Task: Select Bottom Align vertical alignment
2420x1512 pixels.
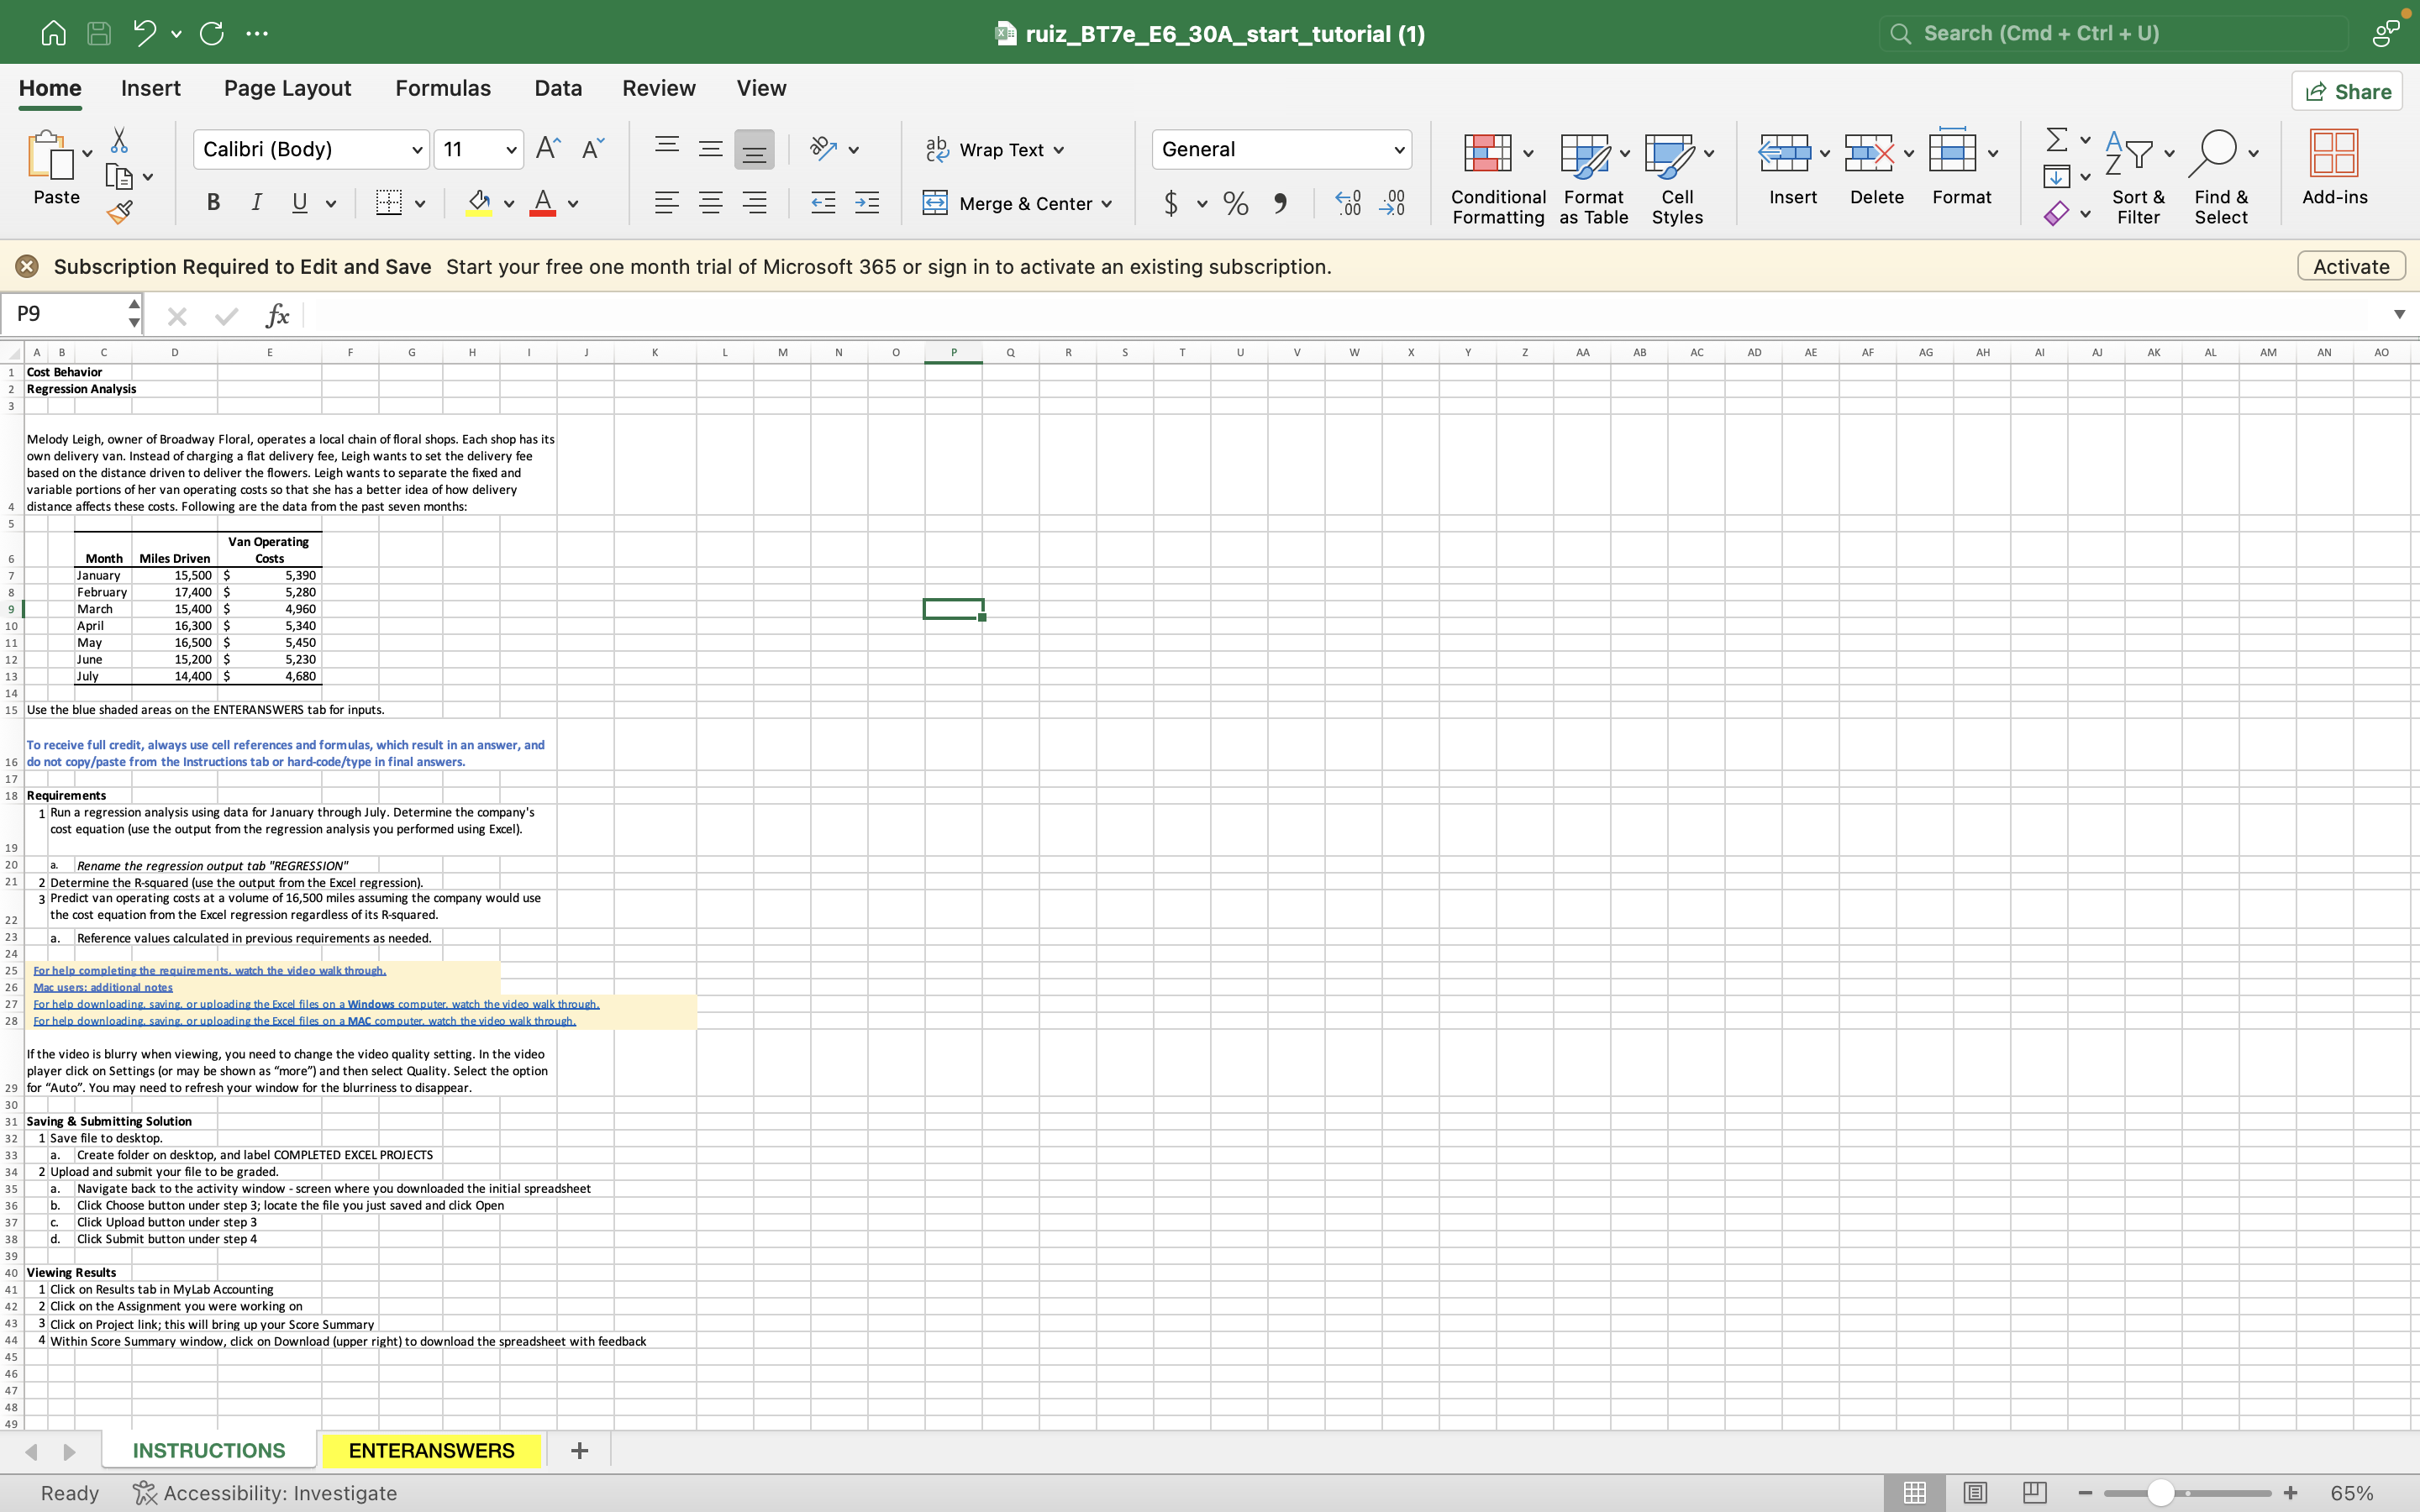Action: click(754, 149)
